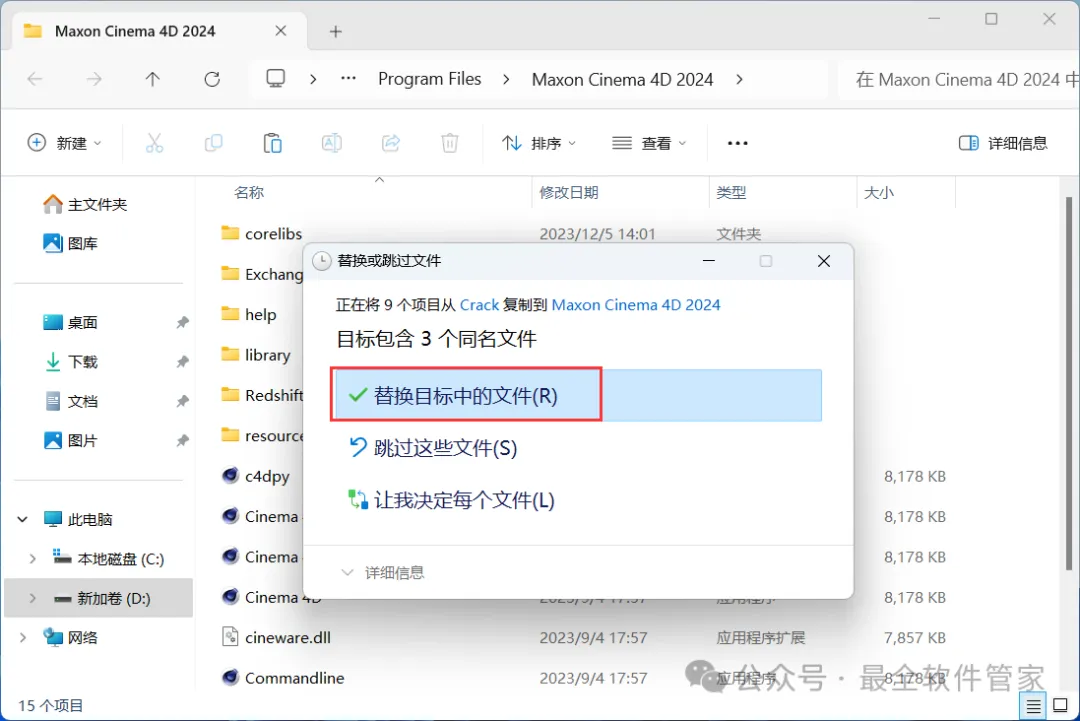1080x721 pixels.
Task: Toggle the details pane button
Action: click(1003, 143)
